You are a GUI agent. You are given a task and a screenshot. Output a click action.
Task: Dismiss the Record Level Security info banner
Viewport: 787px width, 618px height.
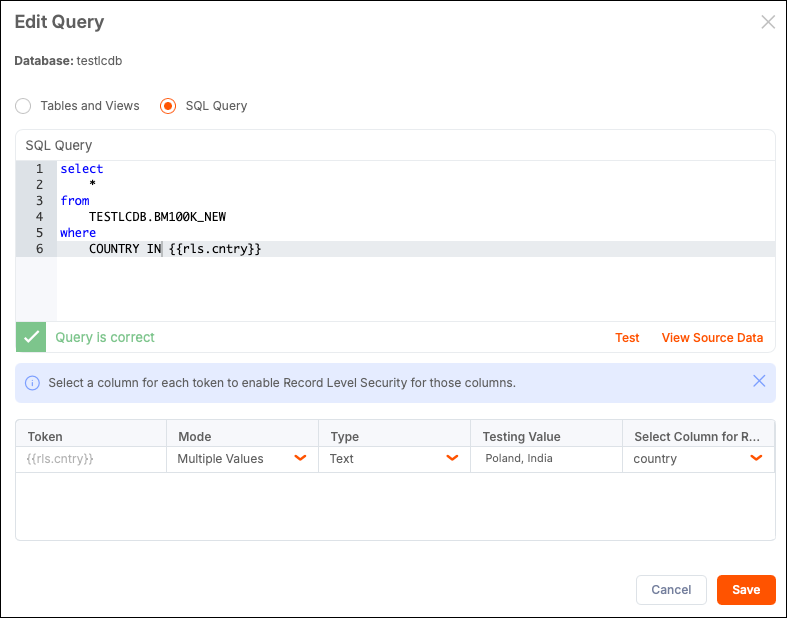[759, 381]
